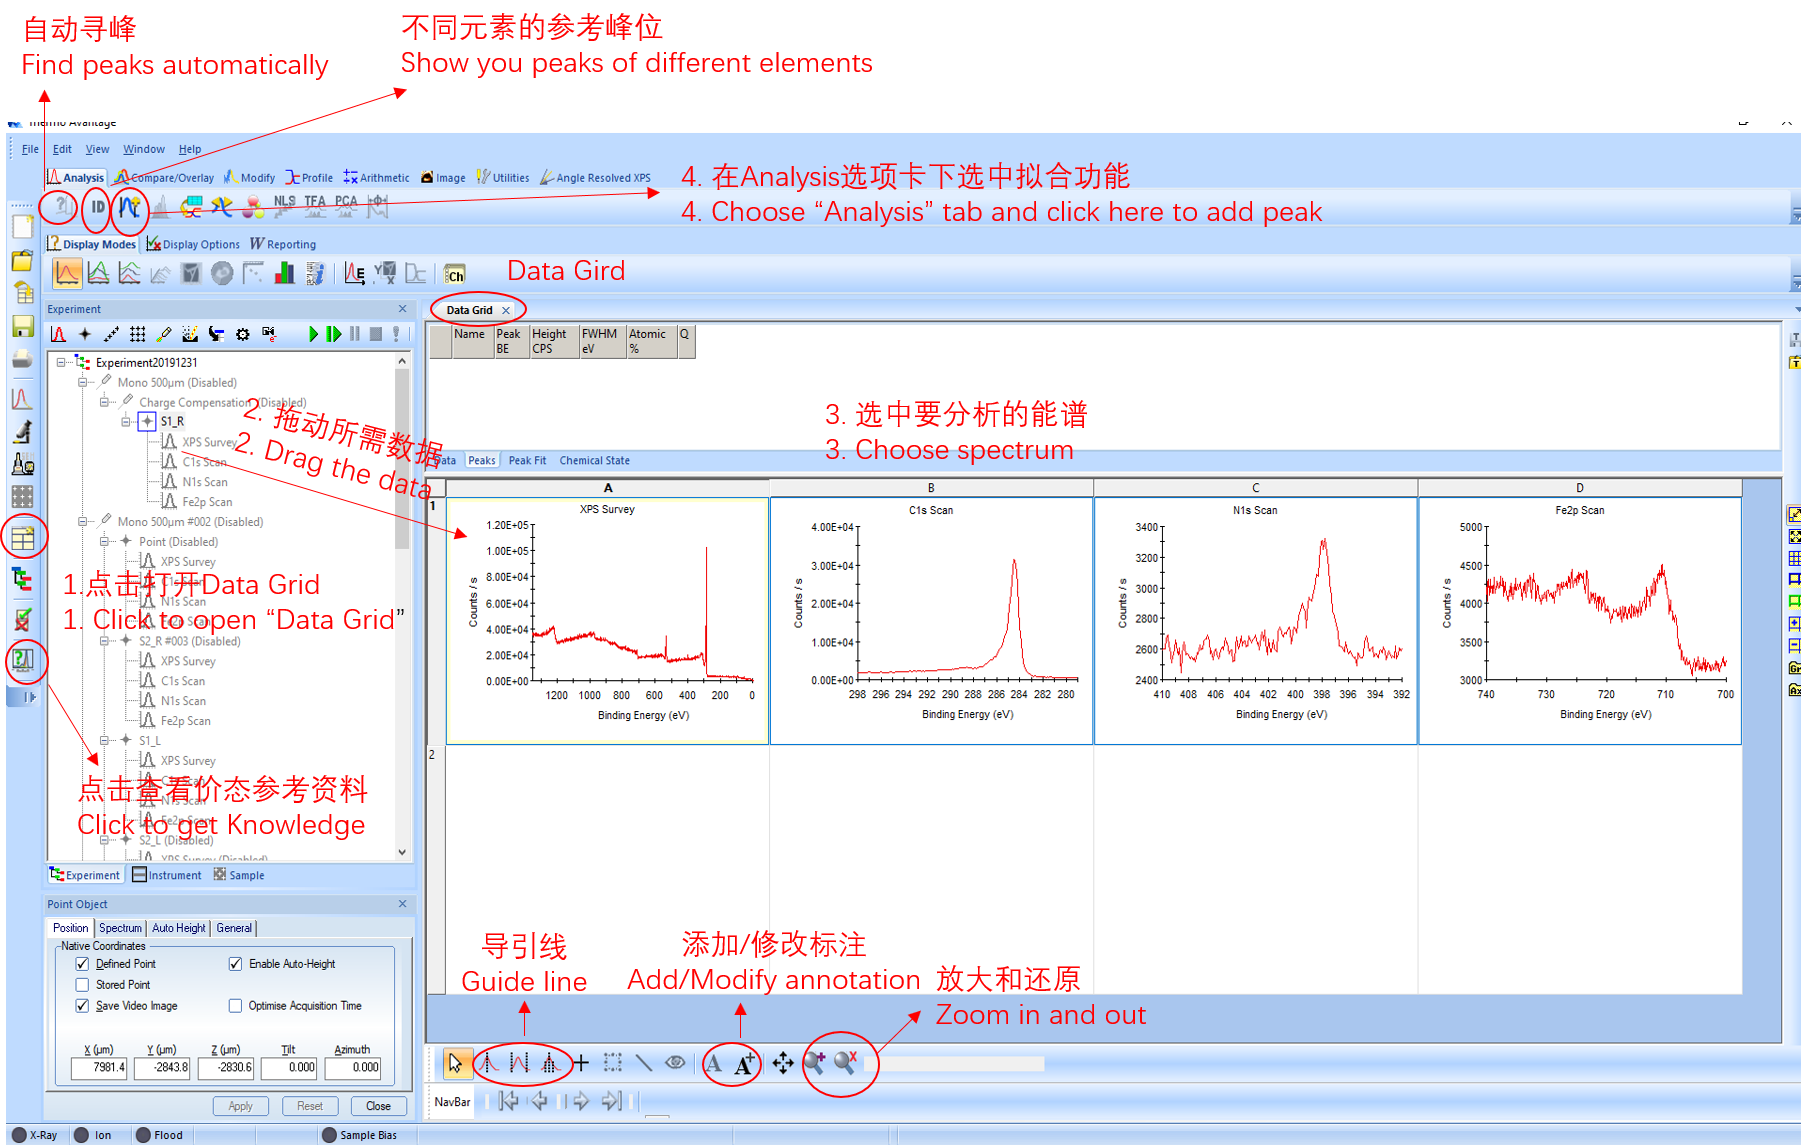The height and width of the screenshot is (1145, 1801).
Task: Click the Apply button
Action: [x=240, y=1106]
